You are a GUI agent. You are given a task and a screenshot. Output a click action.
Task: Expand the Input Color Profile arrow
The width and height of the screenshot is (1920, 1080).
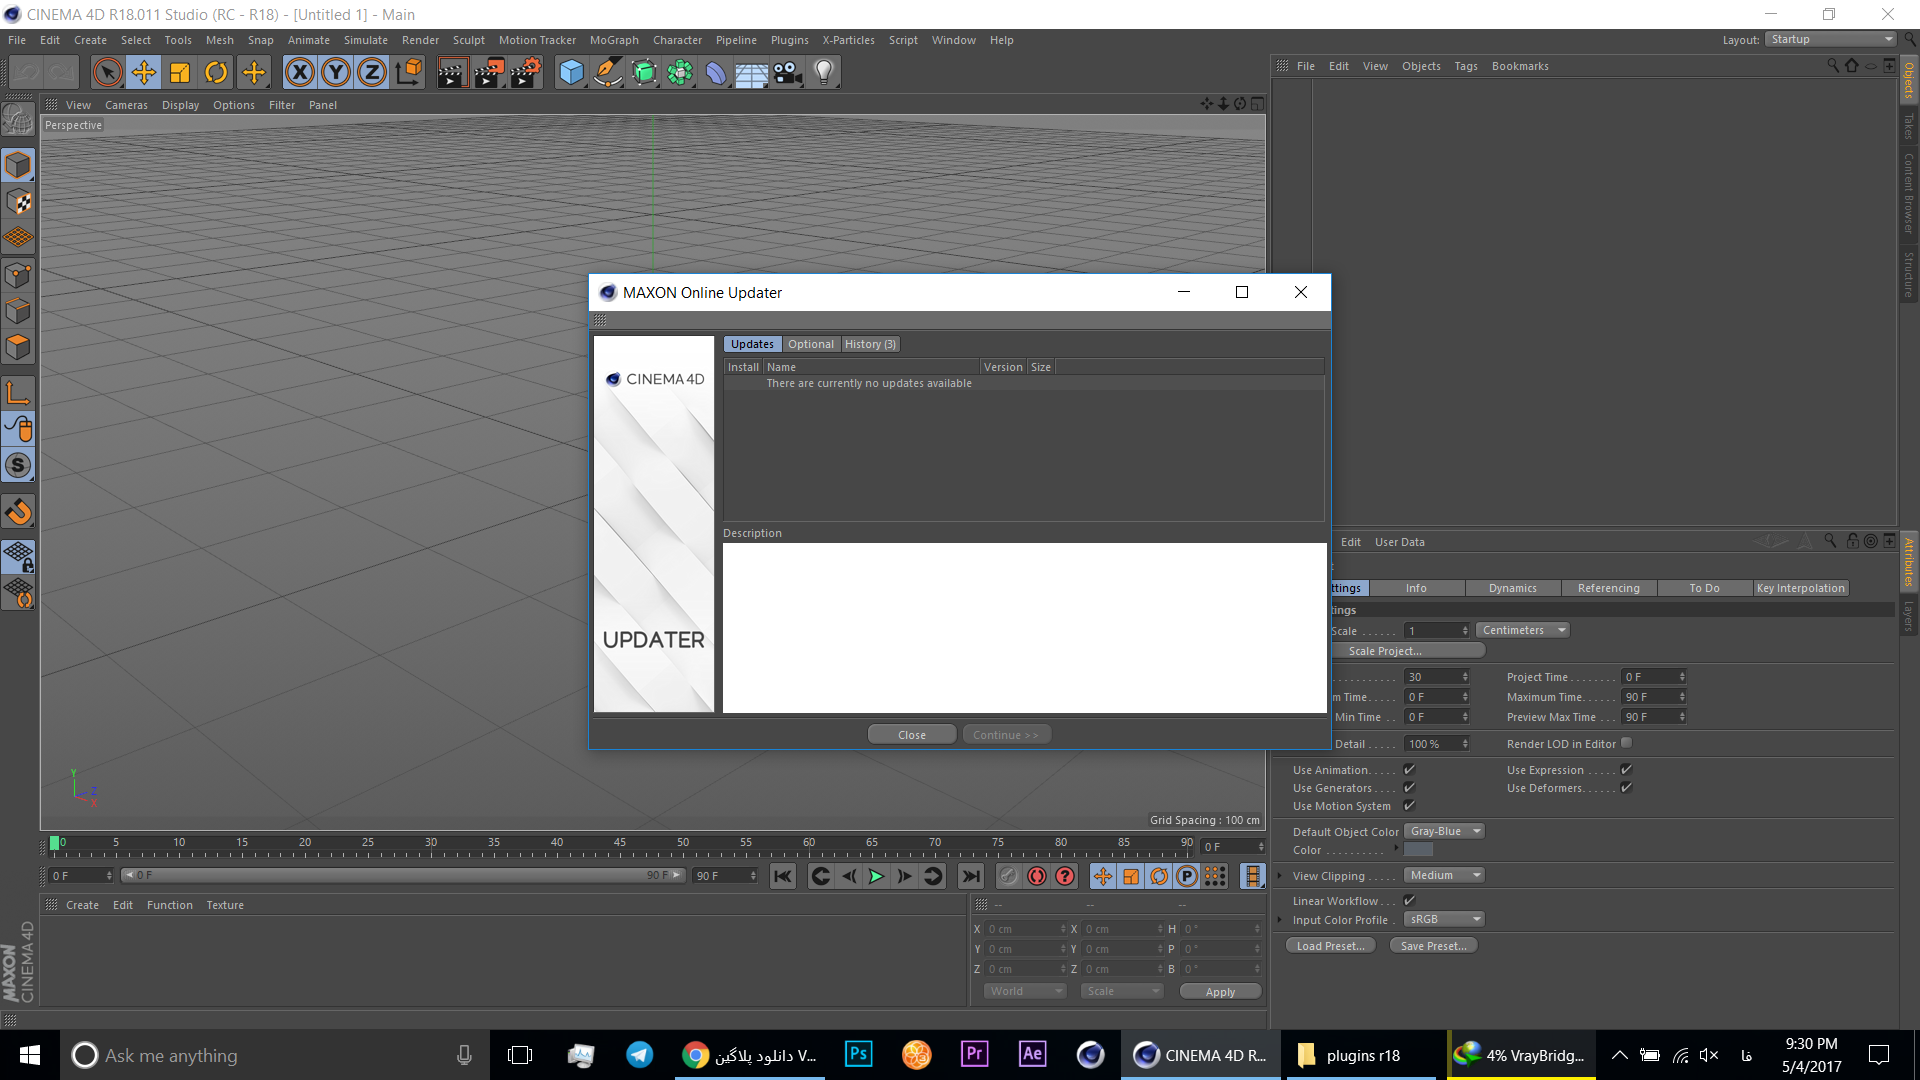[x=1279, y=919]
